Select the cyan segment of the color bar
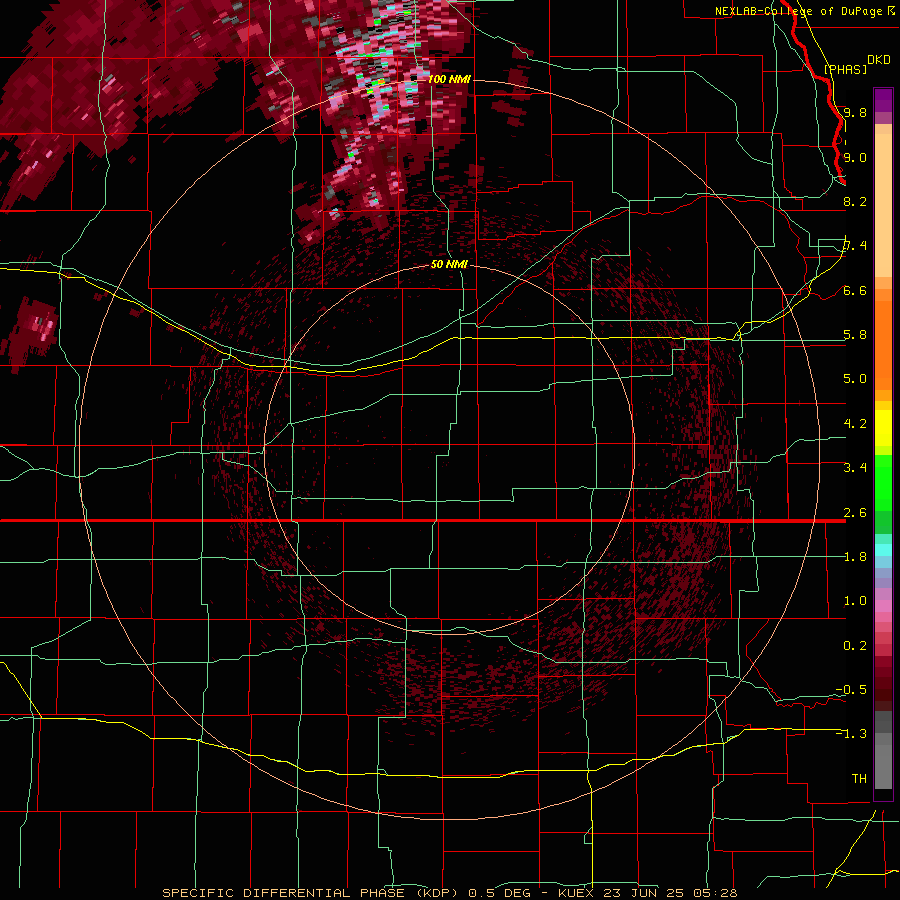900x900 pixels. [883, 550]
